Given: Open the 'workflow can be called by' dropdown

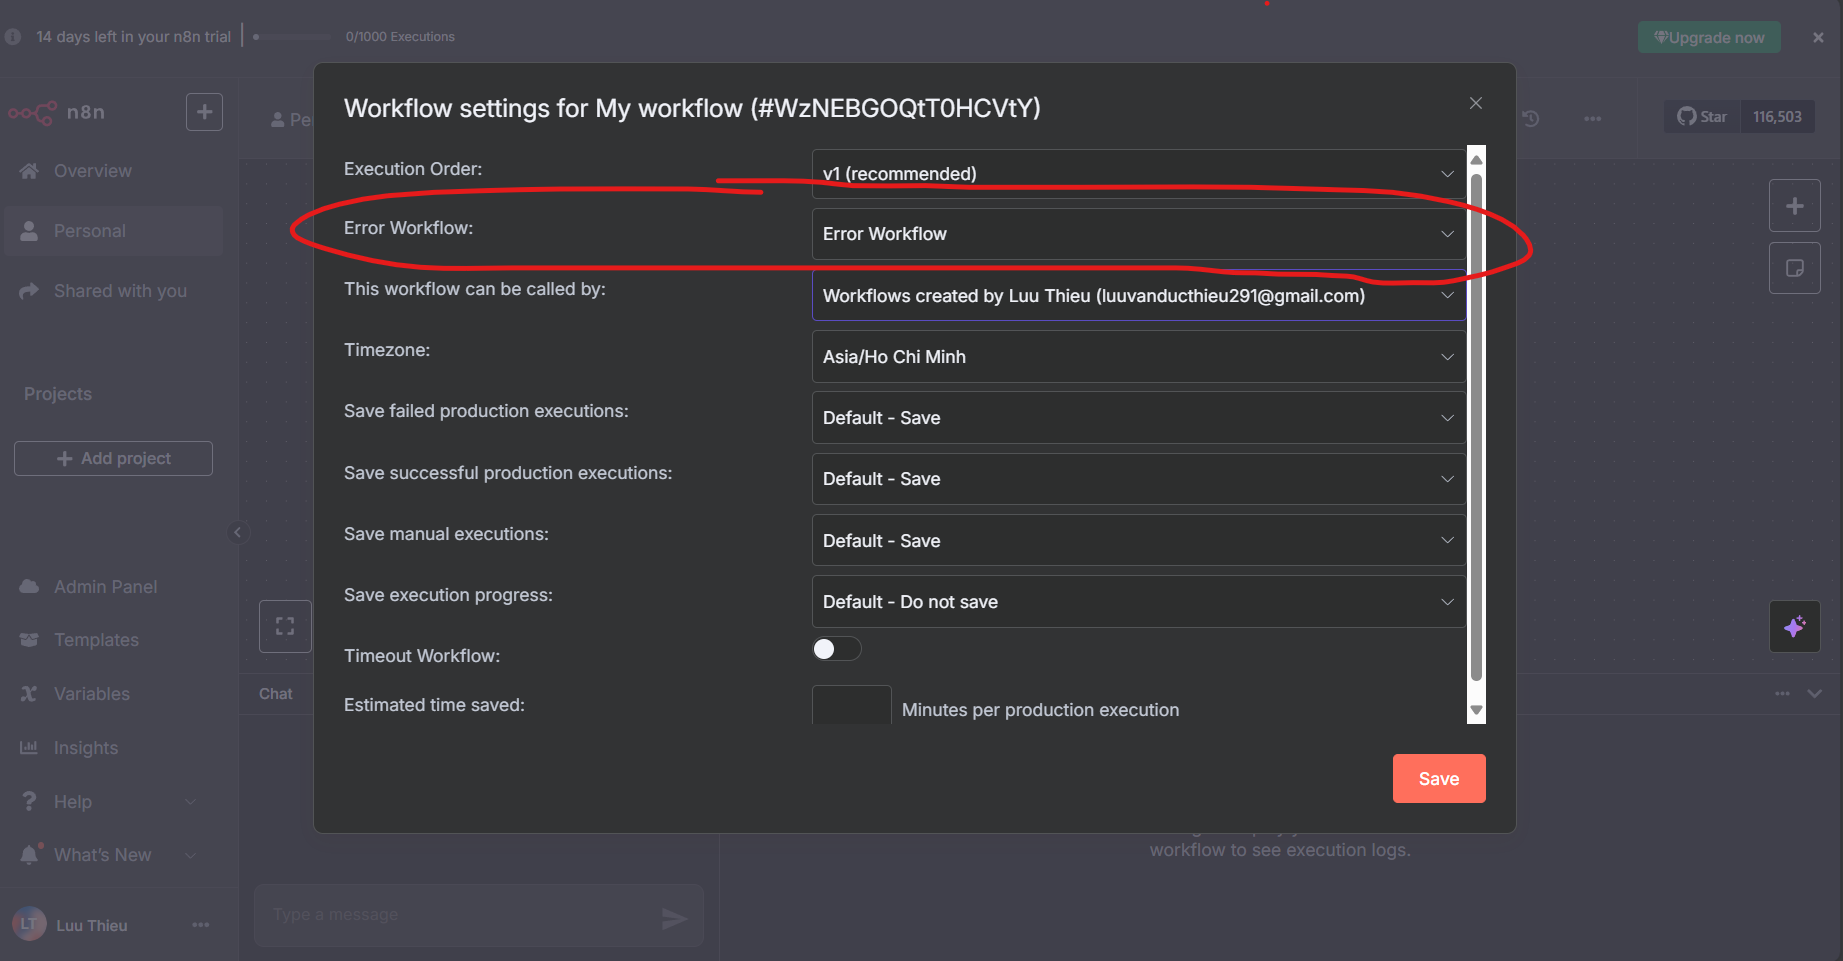Looking at the screenshot, I should (1138, 296).
